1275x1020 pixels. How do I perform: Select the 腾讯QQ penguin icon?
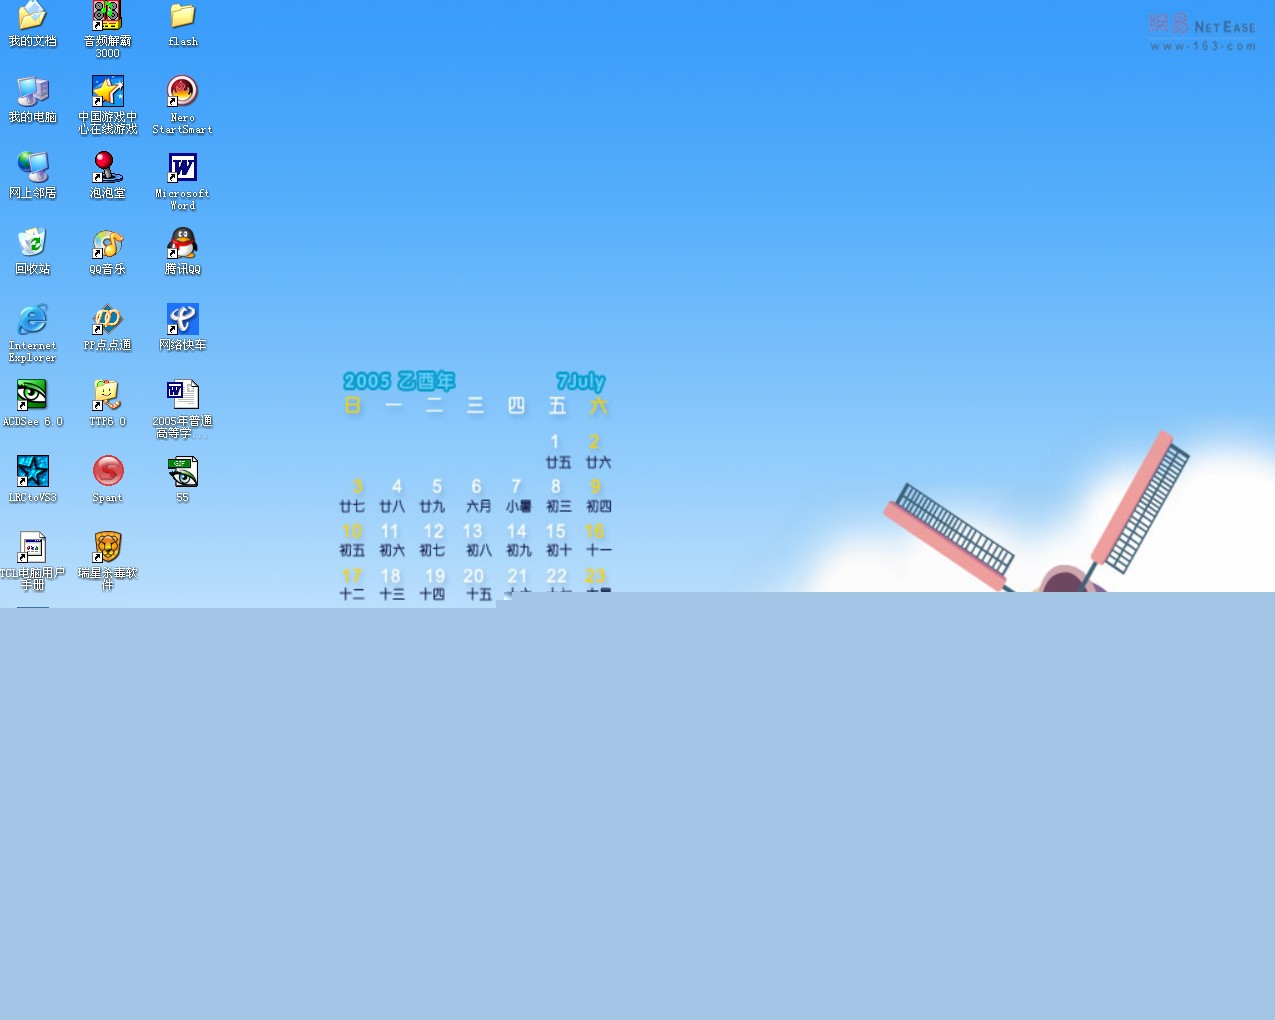pyautogui.click(x=182, y=244)
